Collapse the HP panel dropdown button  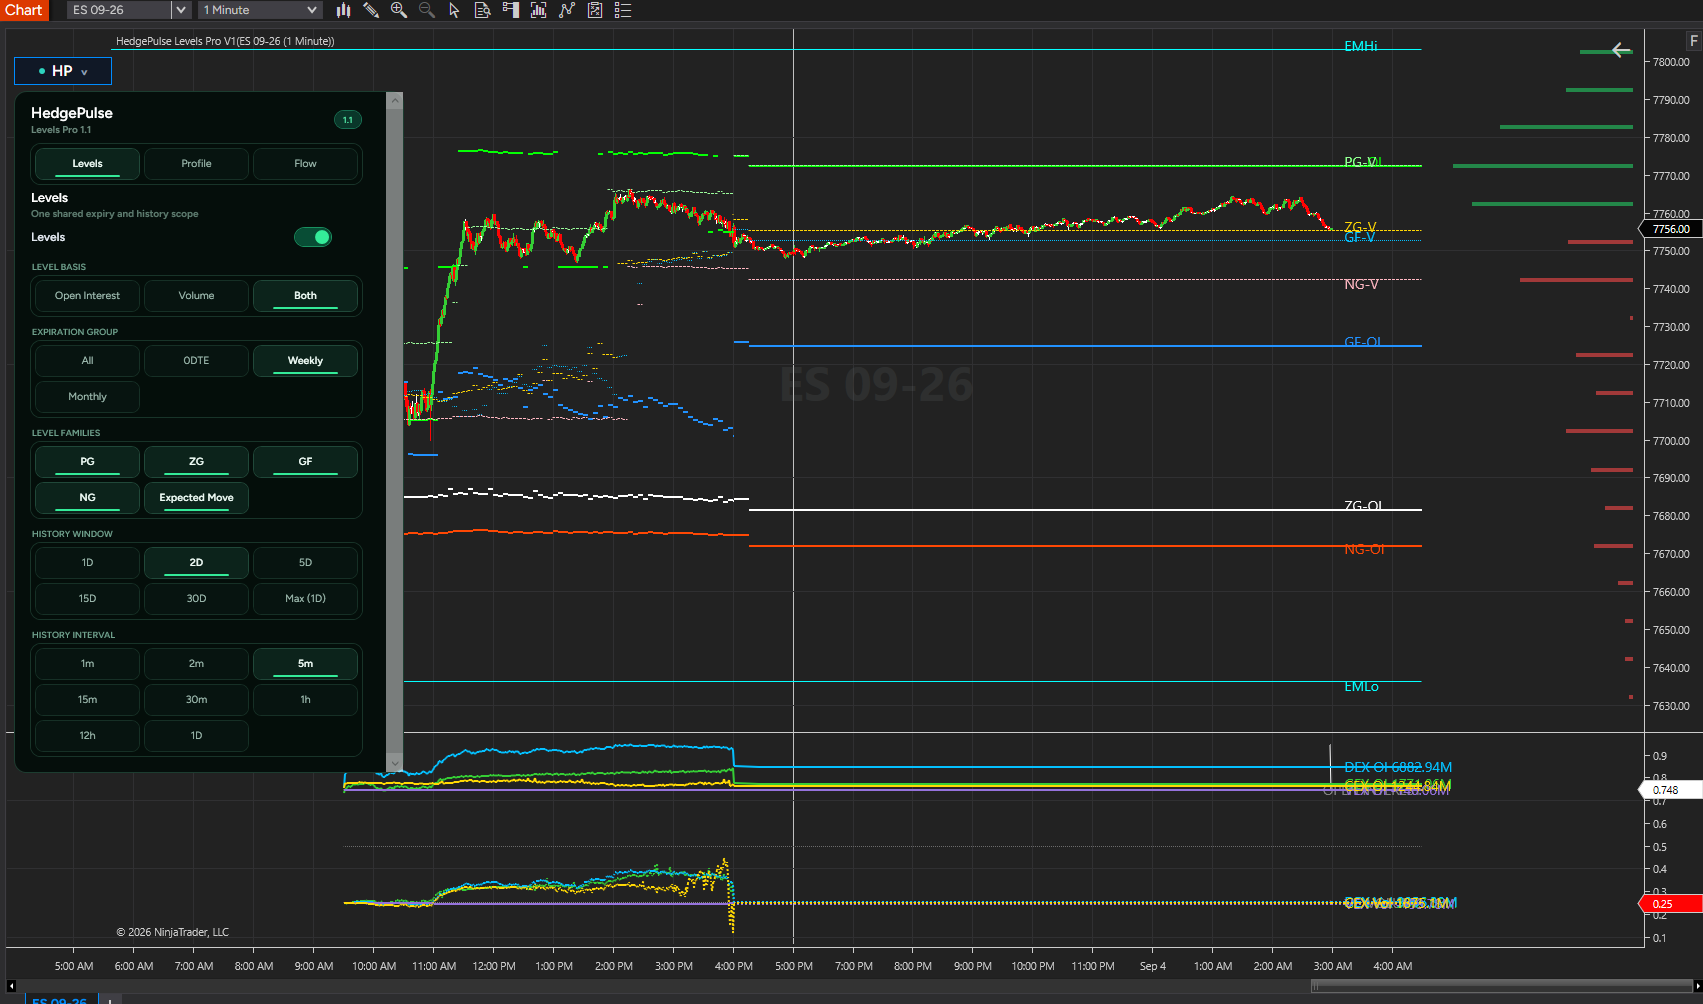point(63,71)
